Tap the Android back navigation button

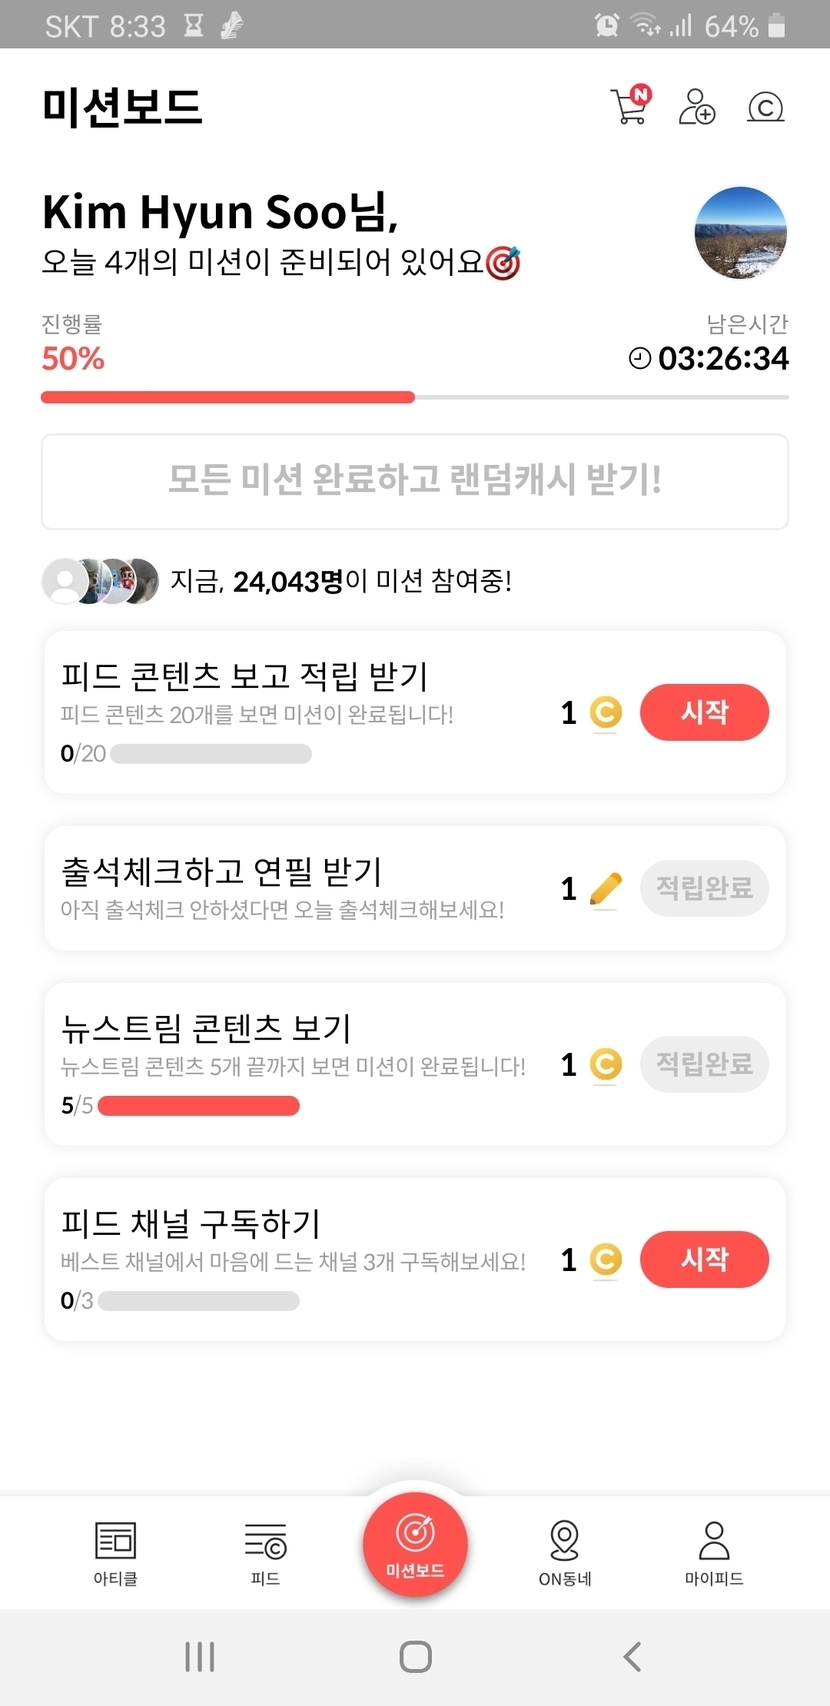tap(632, 1657)
